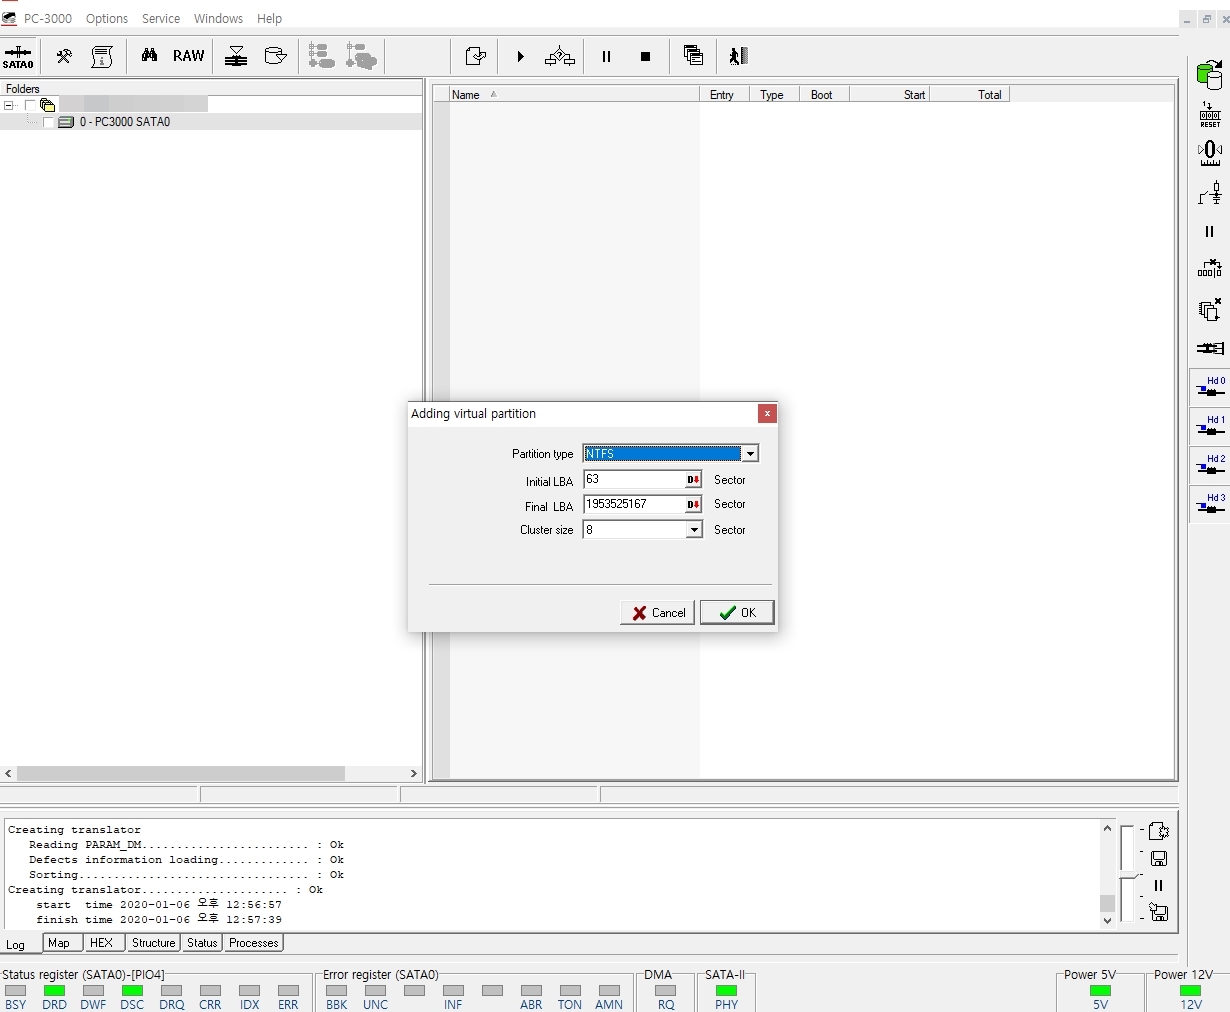This screenshot has height=1012, width=1230.
Task: Sort the partition list by Name column
Action: 574,95
